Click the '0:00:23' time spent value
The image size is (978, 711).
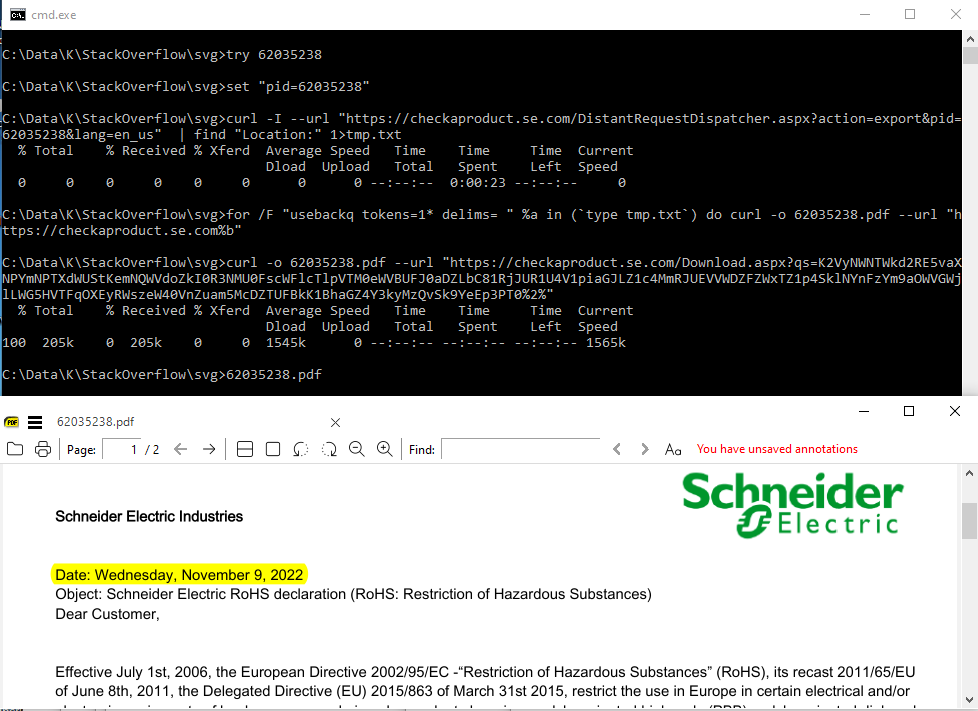(478, 183)
